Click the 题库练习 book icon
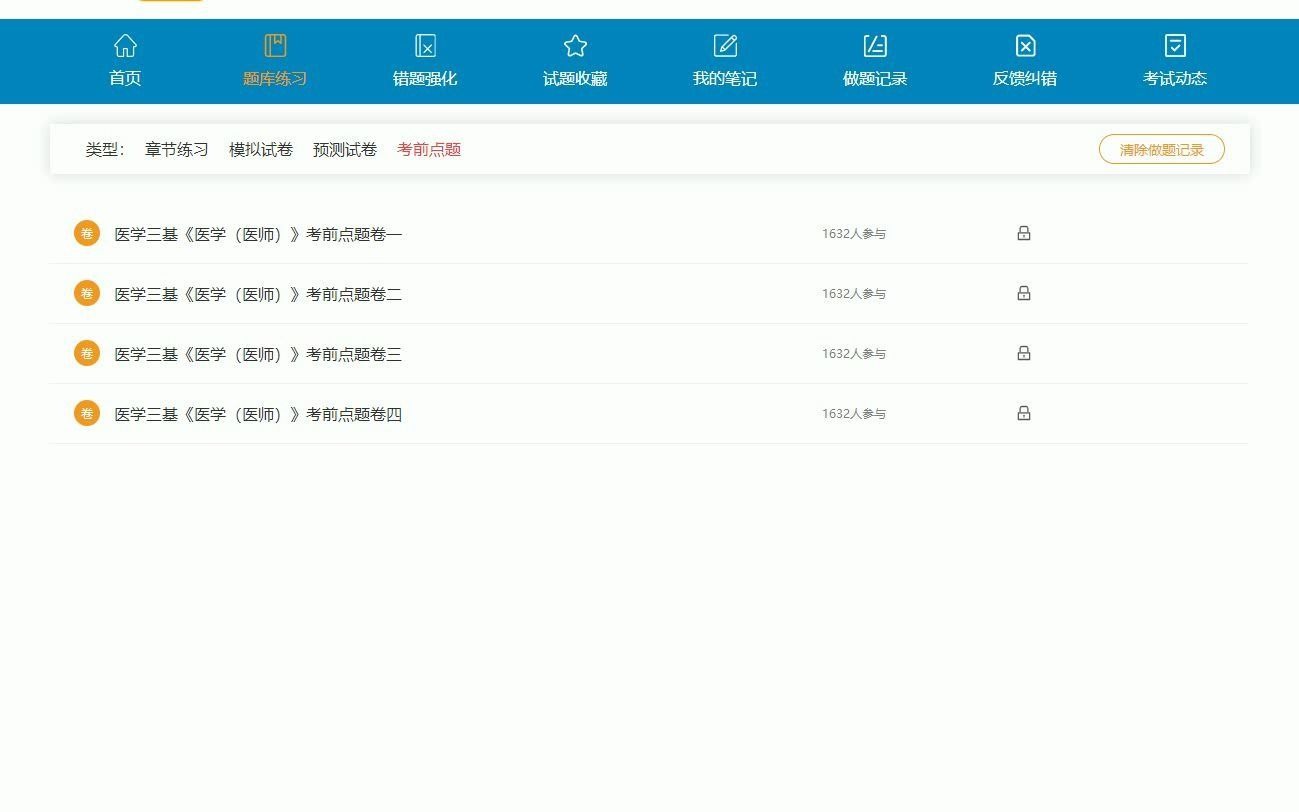 tap(275, 46)
